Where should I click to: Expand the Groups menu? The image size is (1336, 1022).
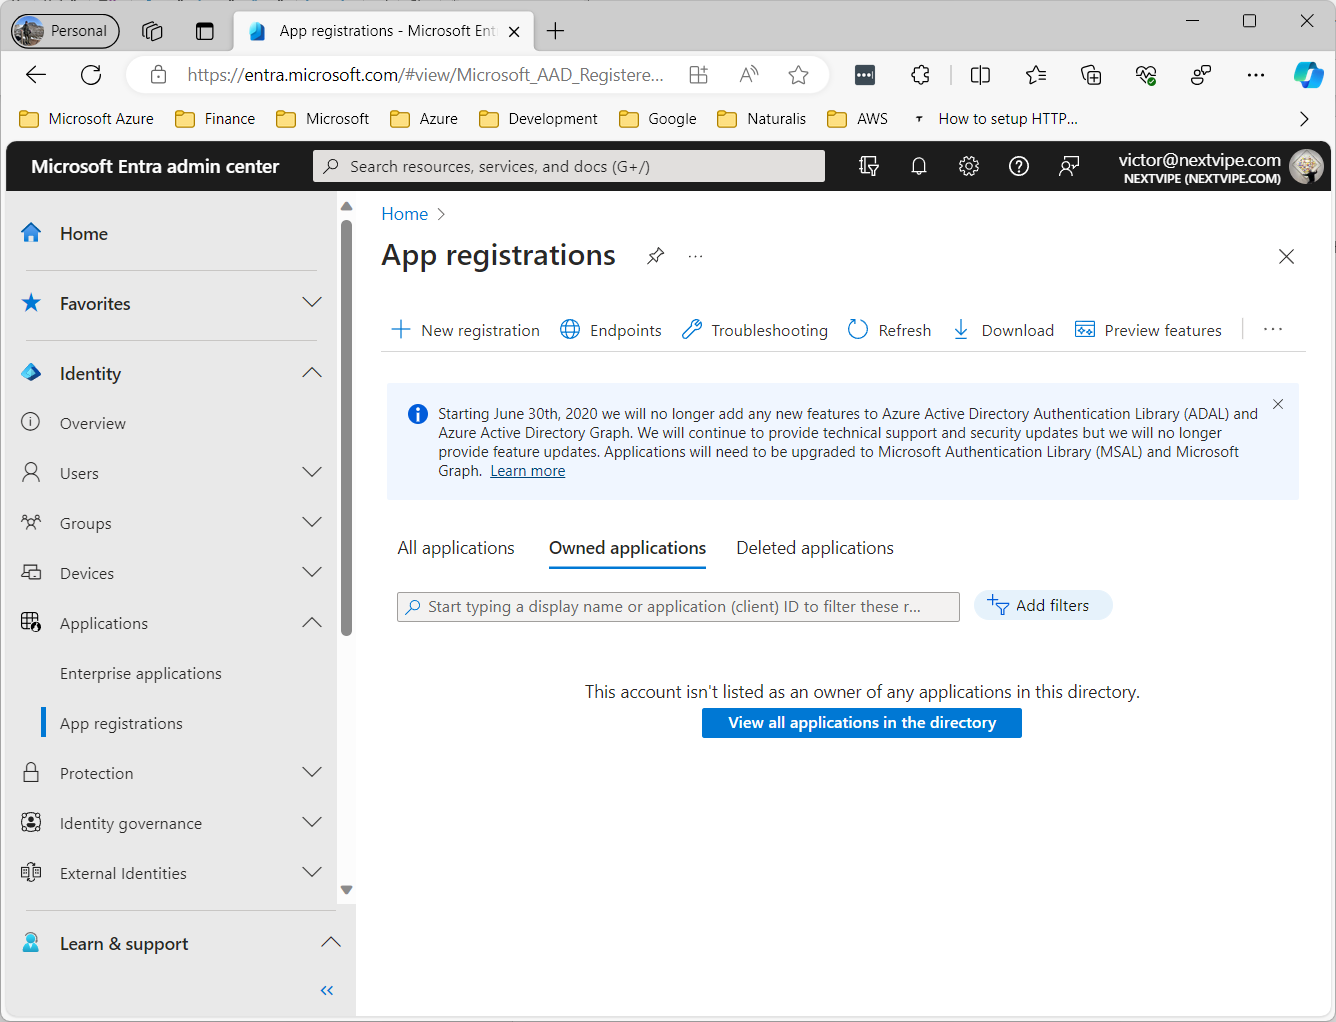pos(312,523)
